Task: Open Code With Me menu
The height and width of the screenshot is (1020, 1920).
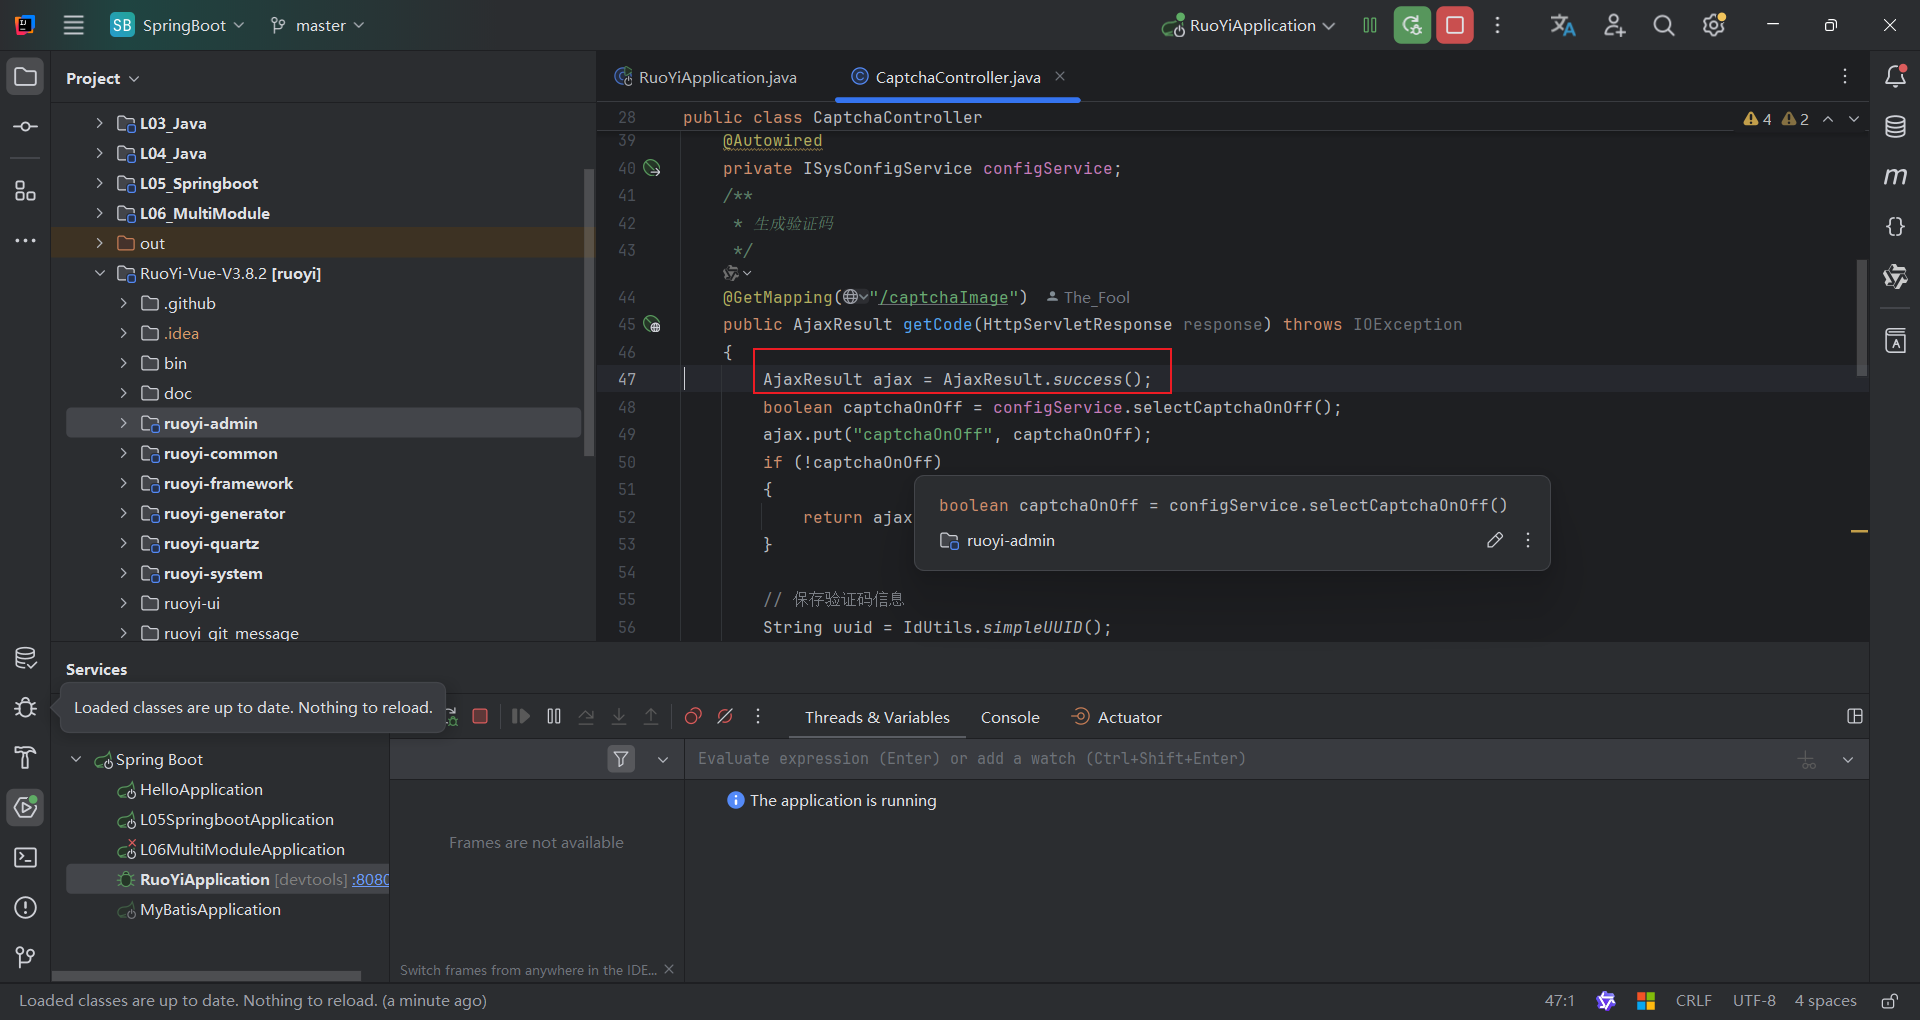Action: point(1614,25)
